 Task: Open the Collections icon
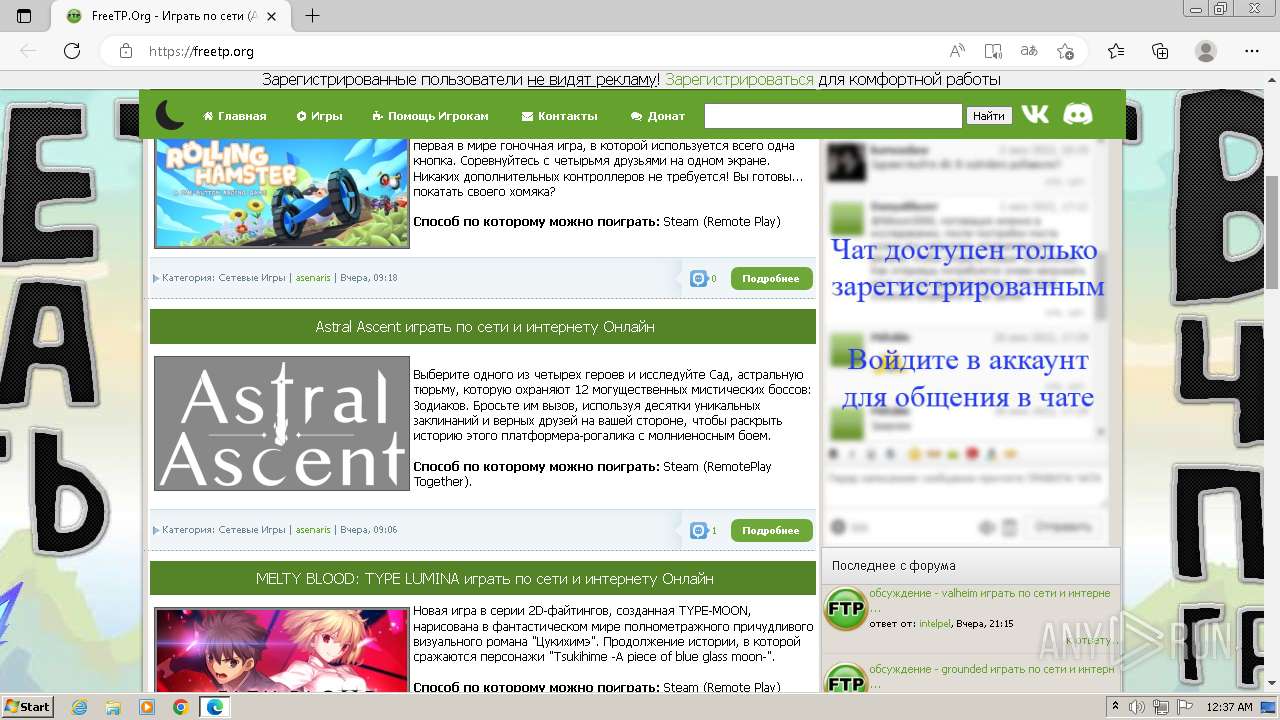tap(1160, 51)
